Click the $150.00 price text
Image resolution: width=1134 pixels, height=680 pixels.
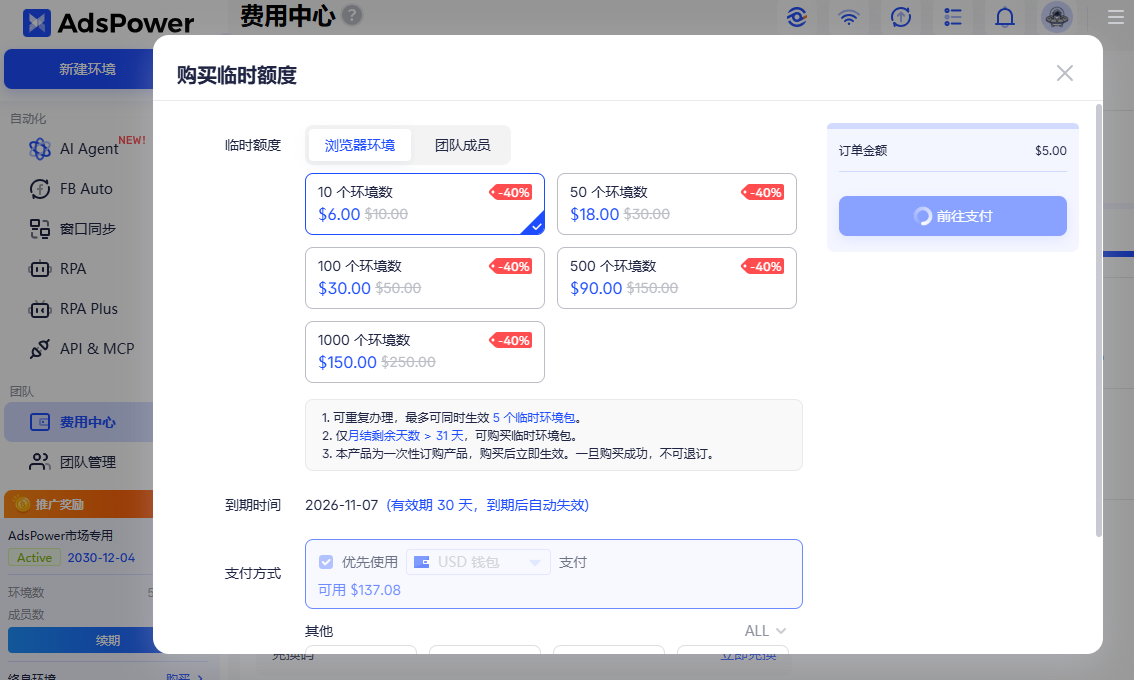tap(347, 362)
